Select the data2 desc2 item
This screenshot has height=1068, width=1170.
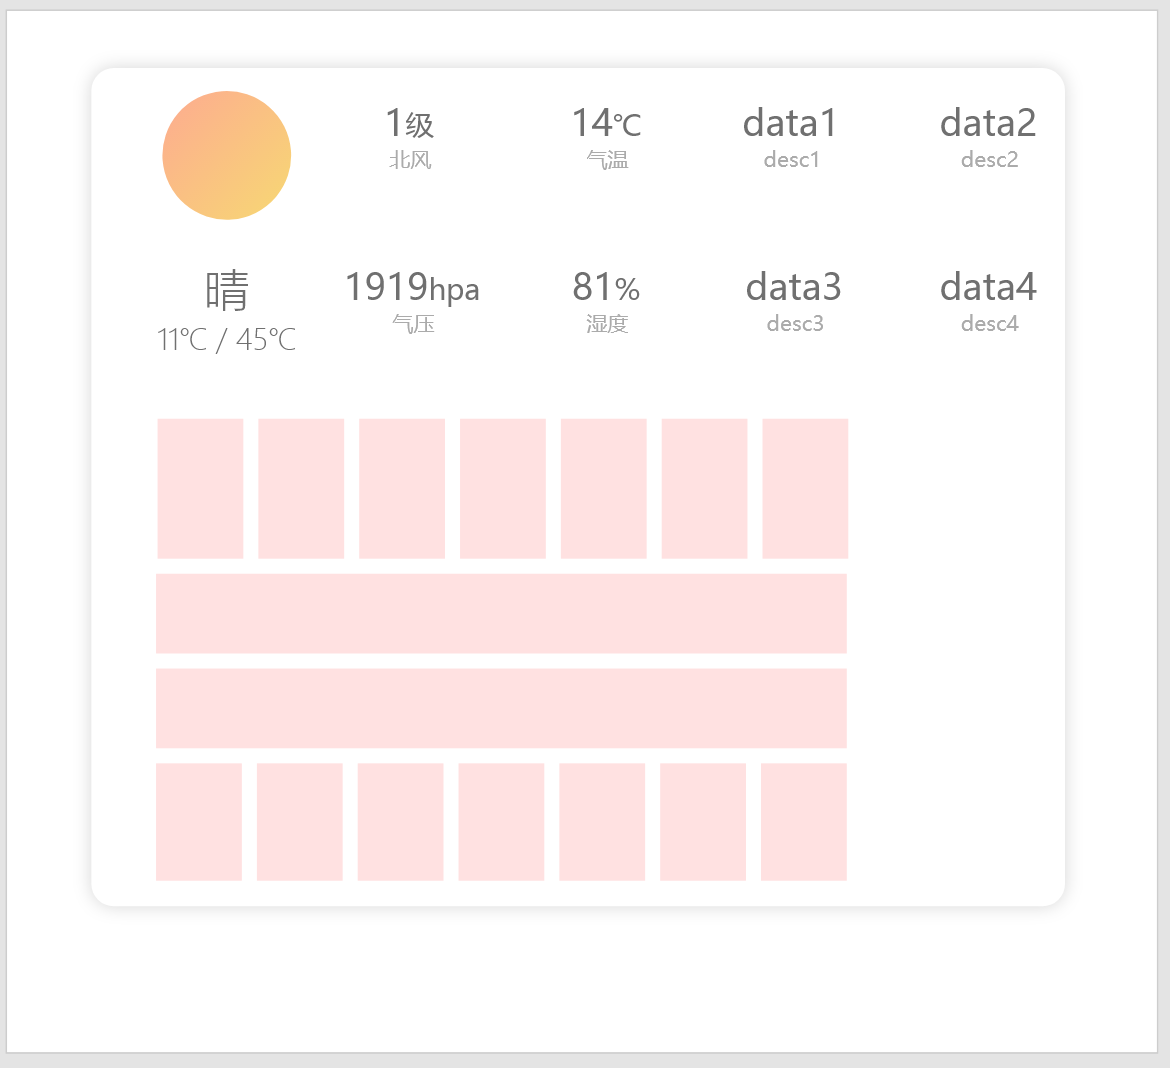[x=989, y=138]
